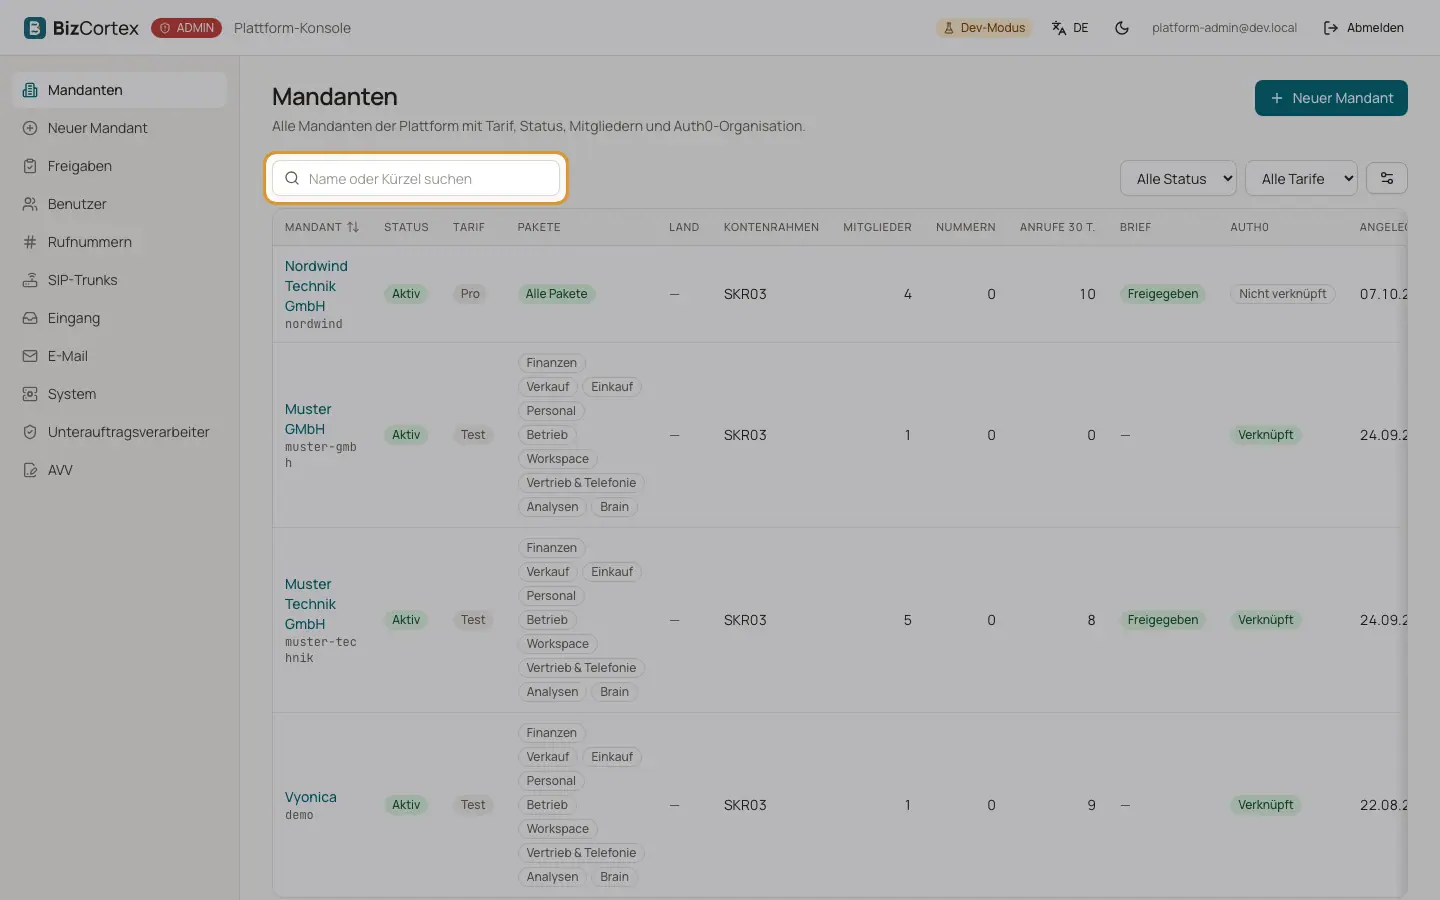
Task: Open Nordwind Technik GmbH tenant
Action: point(316,286)
